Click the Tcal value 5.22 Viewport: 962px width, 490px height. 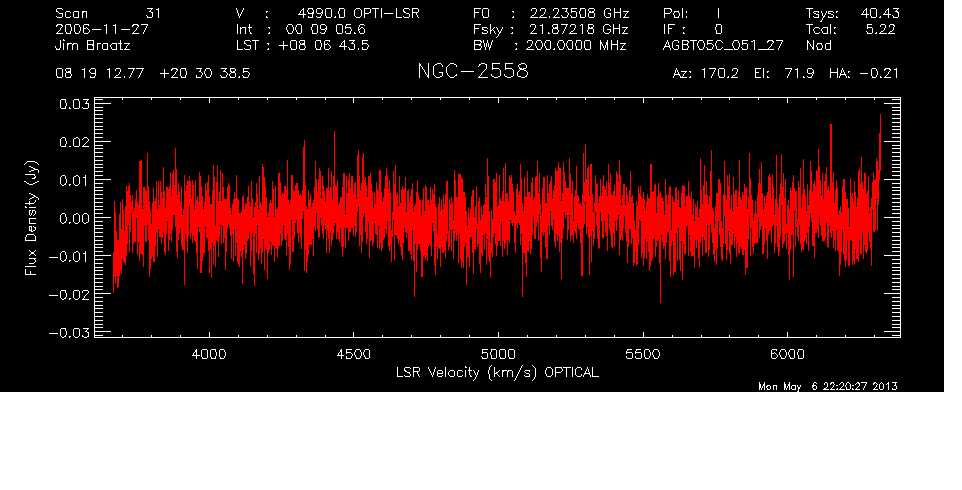point(880,29)
